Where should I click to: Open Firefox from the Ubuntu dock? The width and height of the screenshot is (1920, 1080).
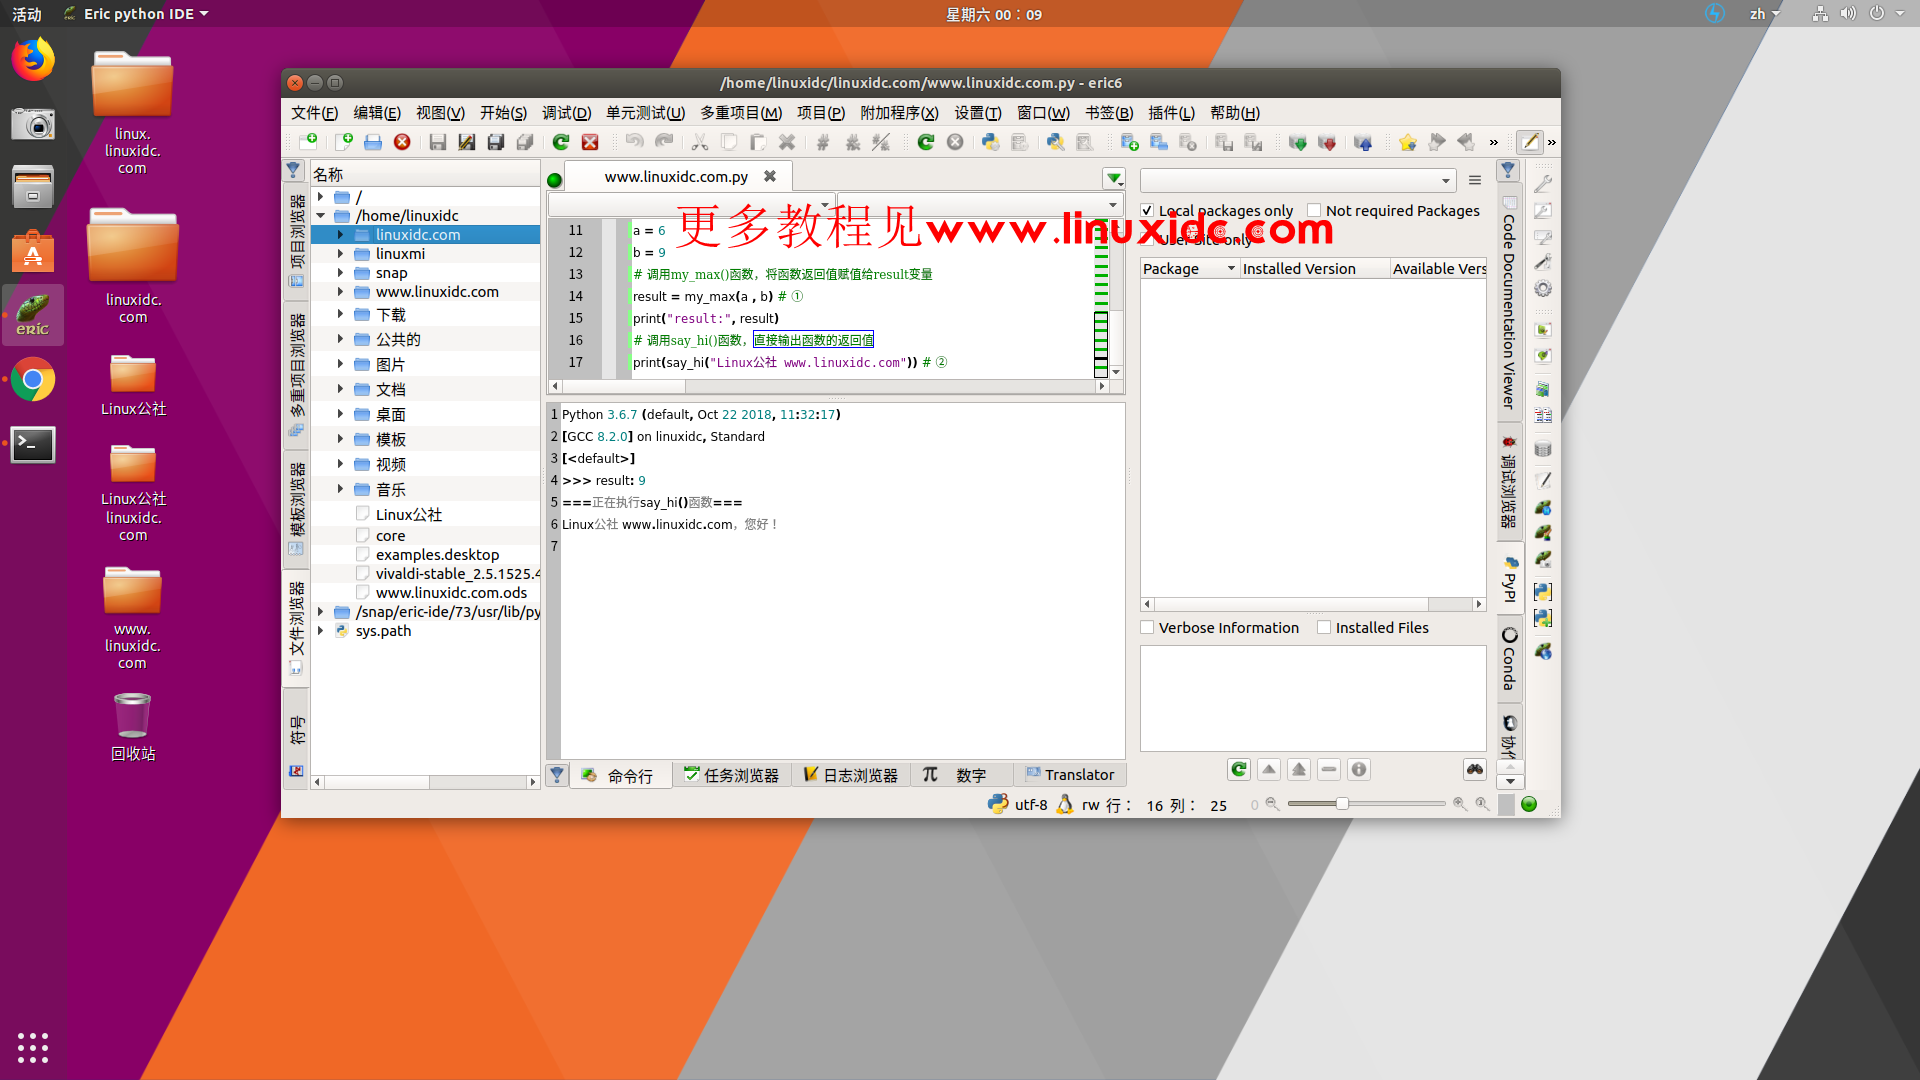click(x=33, y=59)
